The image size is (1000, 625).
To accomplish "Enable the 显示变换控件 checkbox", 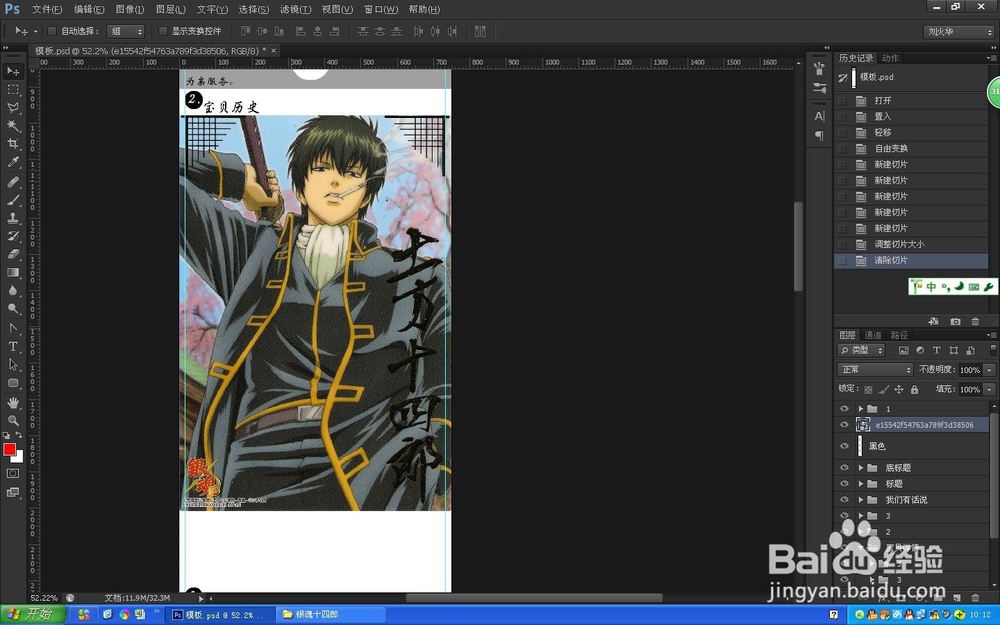I will point(163,31).
